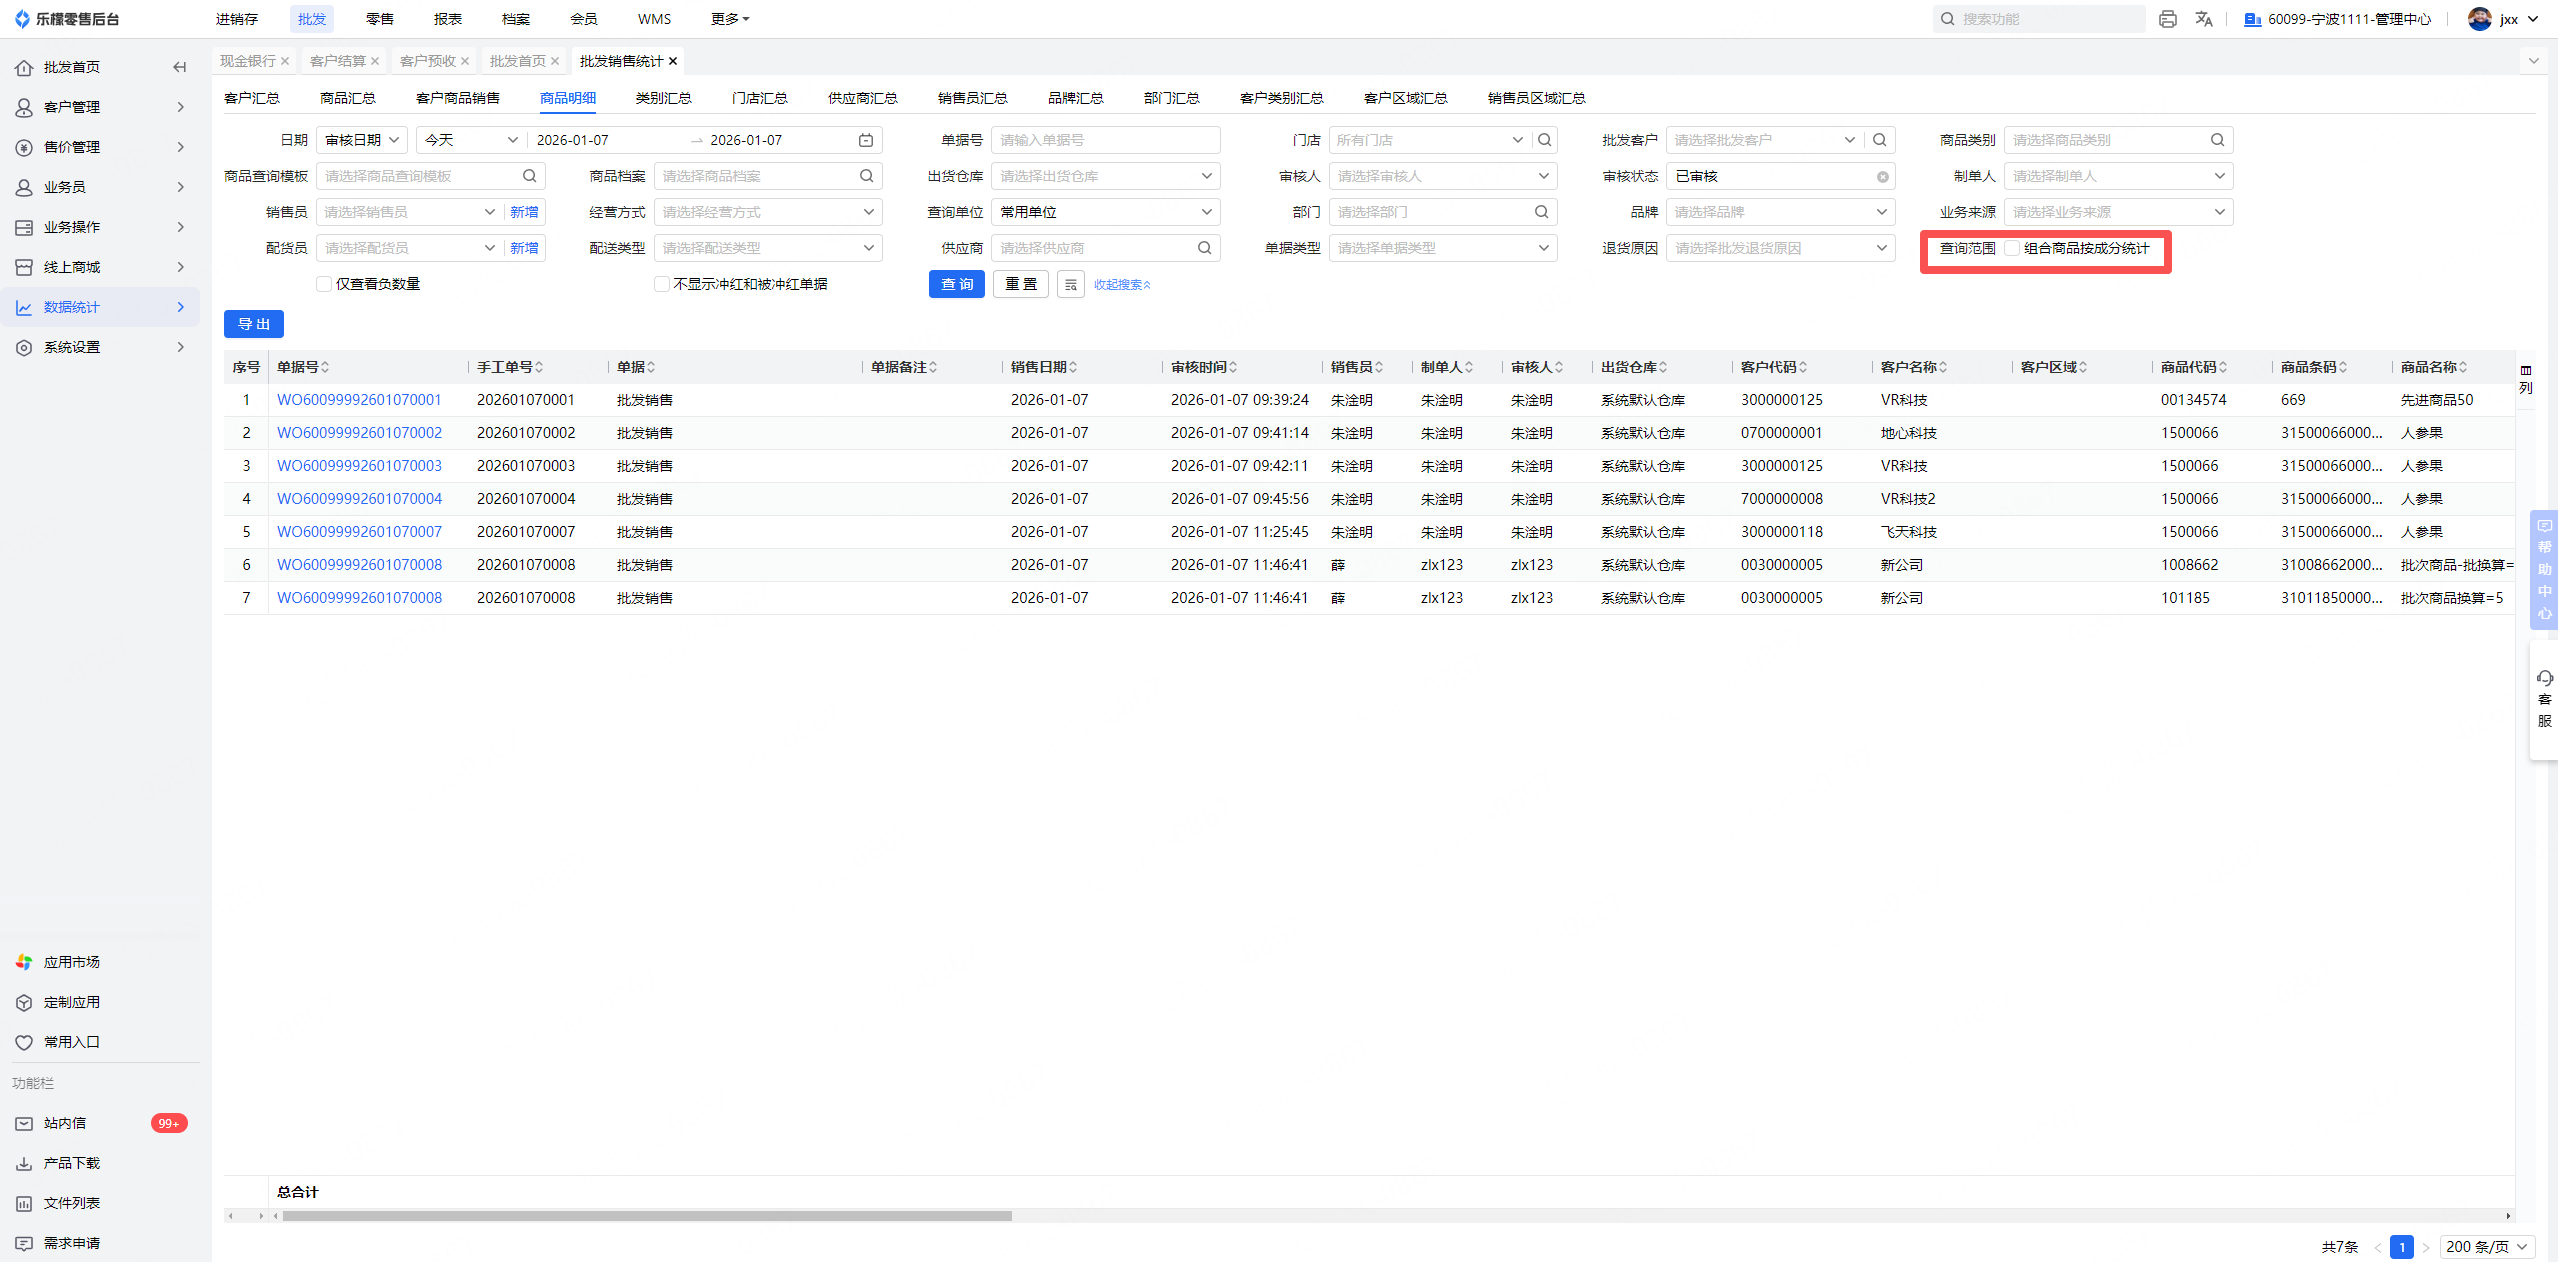This screenshot has height=1262, width=2558.
Task: Click the horizontal table scrollbar
Action: point(646,1216)
